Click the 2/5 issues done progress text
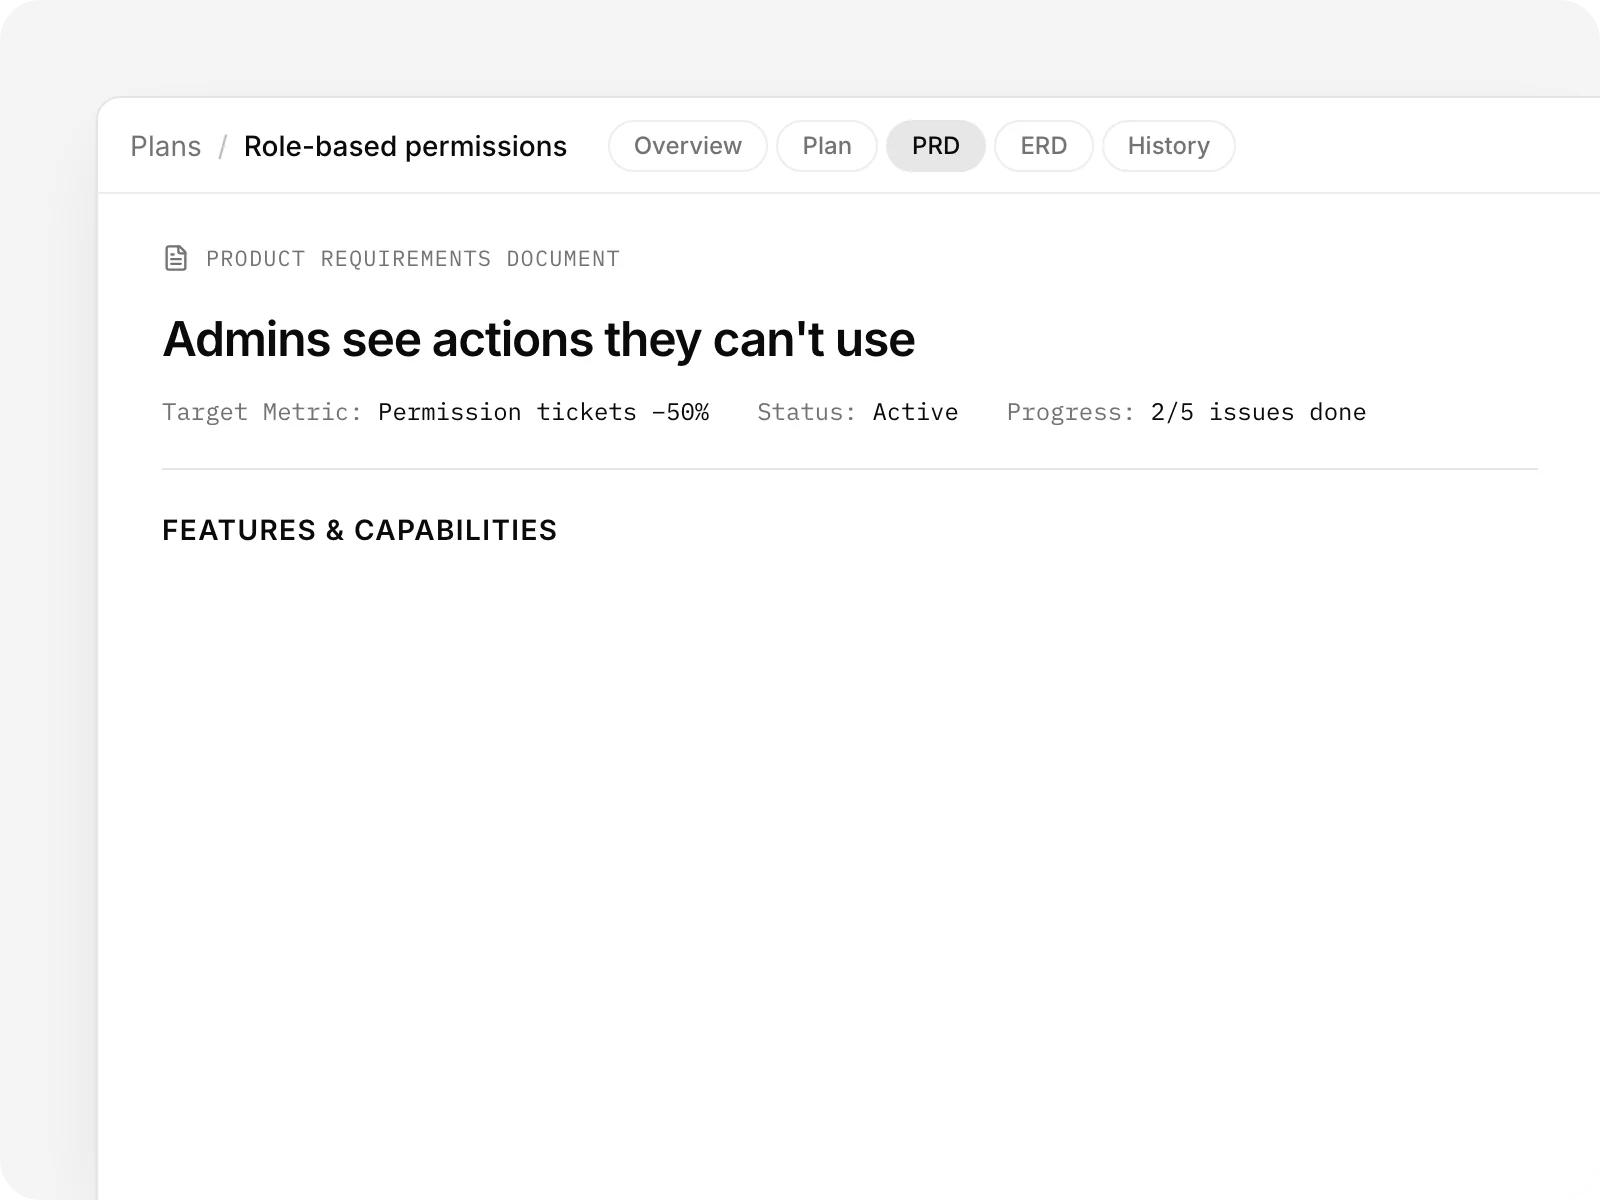 (1258, 412)
